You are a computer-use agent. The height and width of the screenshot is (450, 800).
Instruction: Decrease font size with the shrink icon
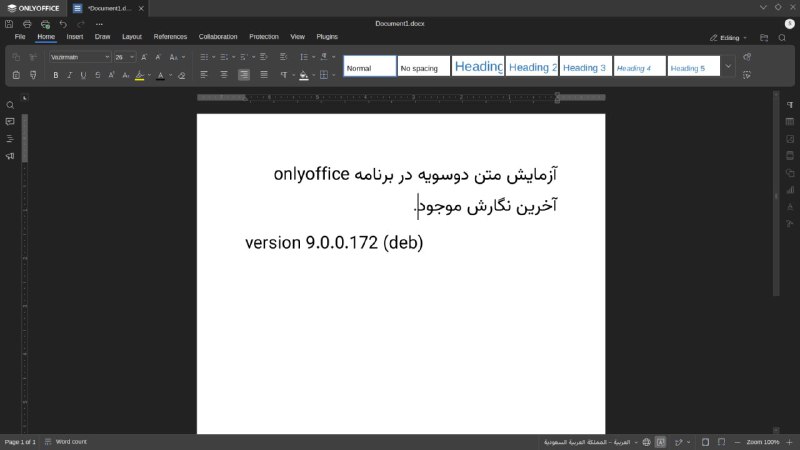pos(158,57)
